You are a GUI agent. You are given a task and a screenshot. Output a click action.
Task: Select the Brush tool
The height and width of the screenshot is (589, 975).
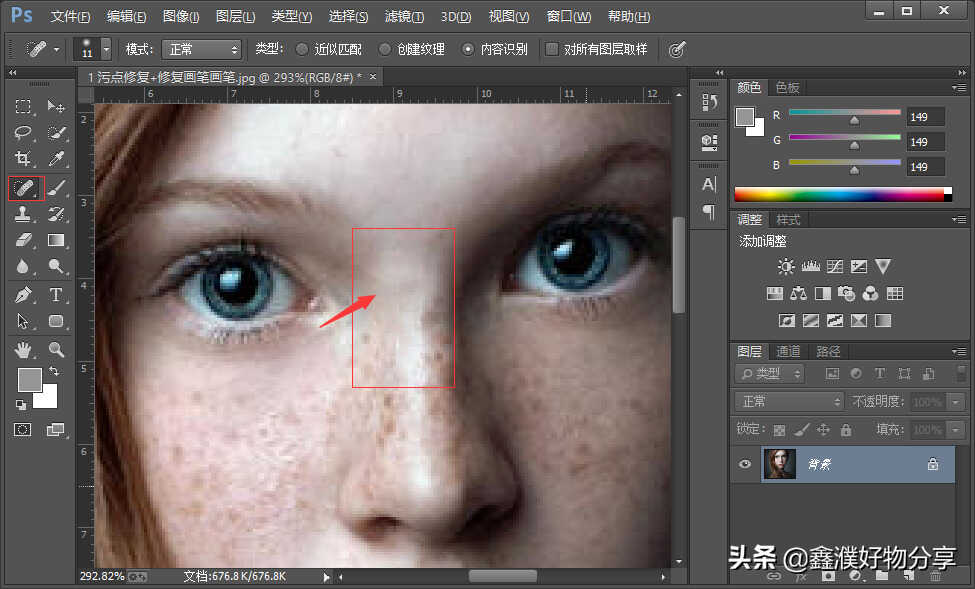coord(56,188)
